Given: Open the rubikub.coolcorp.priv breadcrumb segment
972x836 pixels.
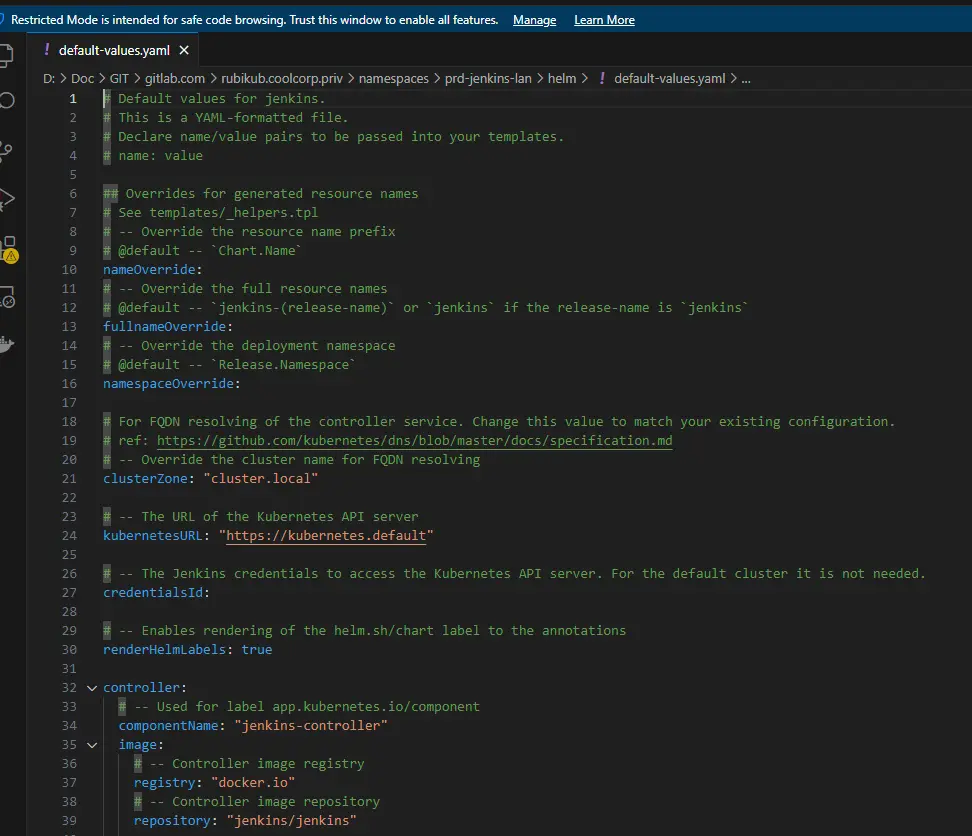Looking at the screenshot, I should pos(282,78).
